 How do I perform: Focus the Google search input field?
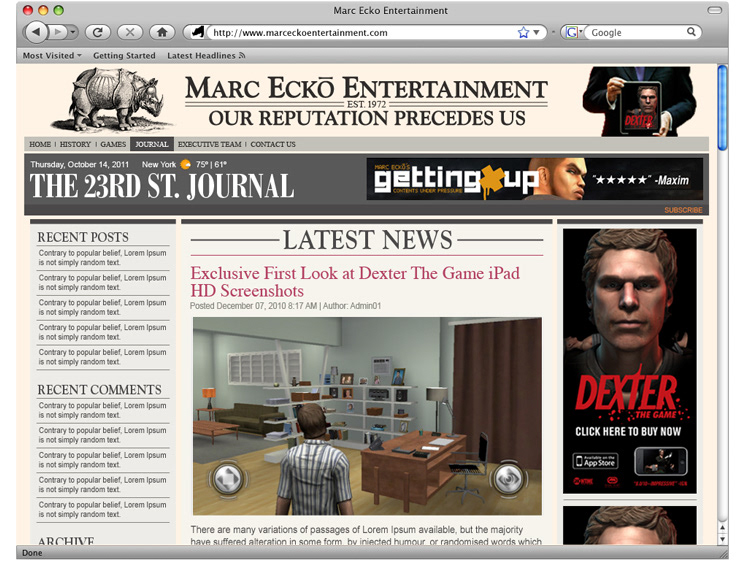point(636,33)
